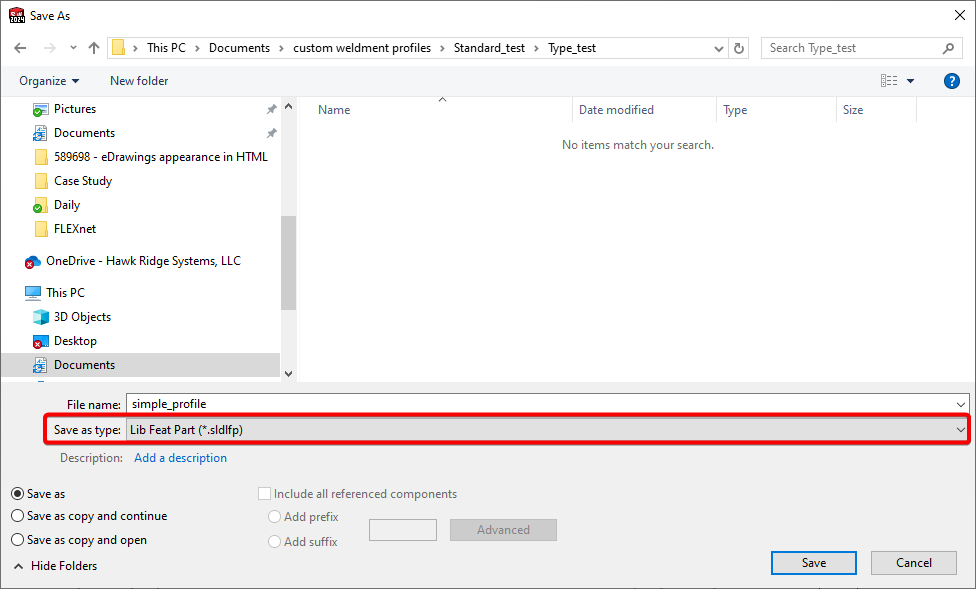
Task: Open the recent locations dropdown arrow
Action: tap(73, 48)
